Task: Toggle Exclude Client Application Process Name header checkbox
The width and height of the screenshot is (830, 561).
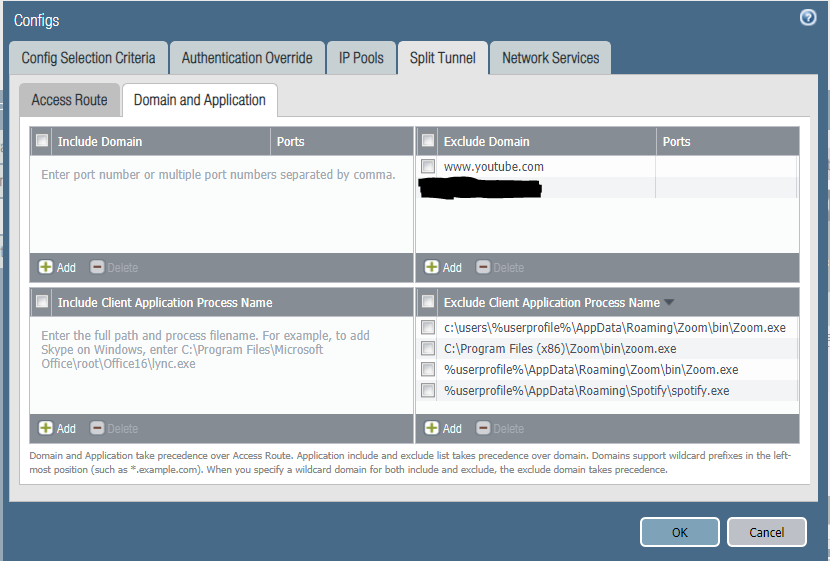Action: pos(428,302)
